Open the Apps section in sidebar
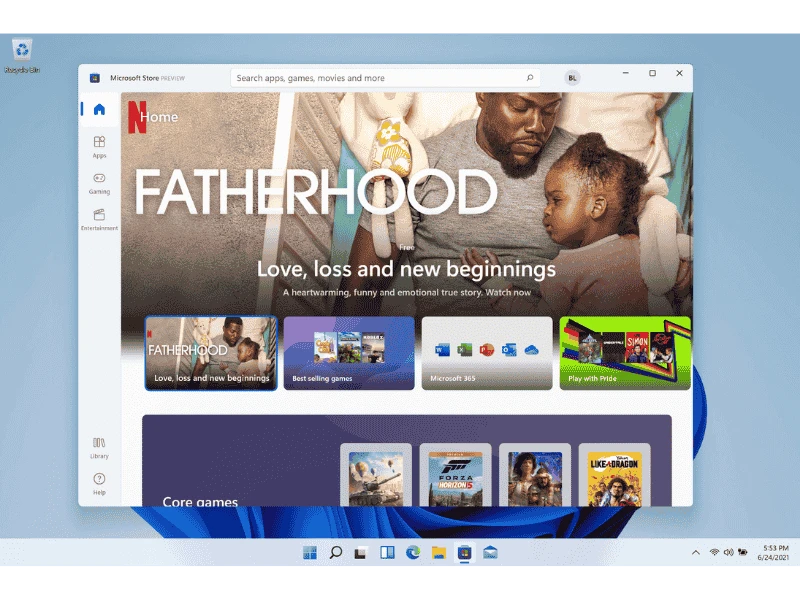 [99, 147]
